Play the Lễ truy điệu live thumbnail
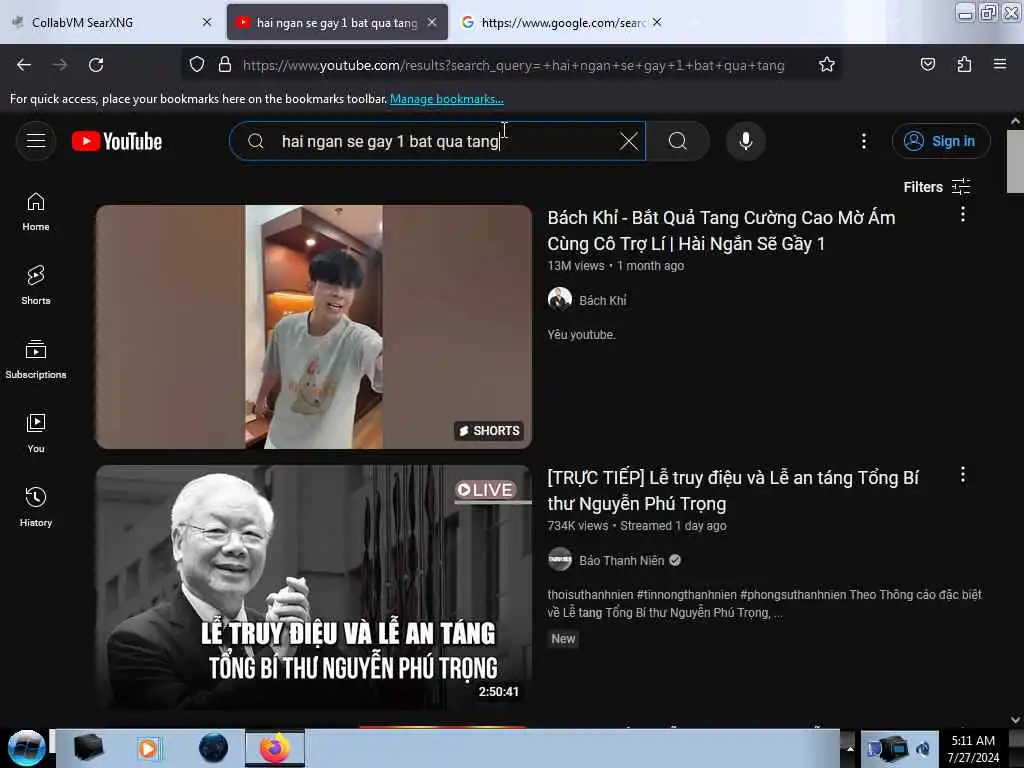Image resolution: width=1024 pixels, height=768 pixels. (314, 587)
